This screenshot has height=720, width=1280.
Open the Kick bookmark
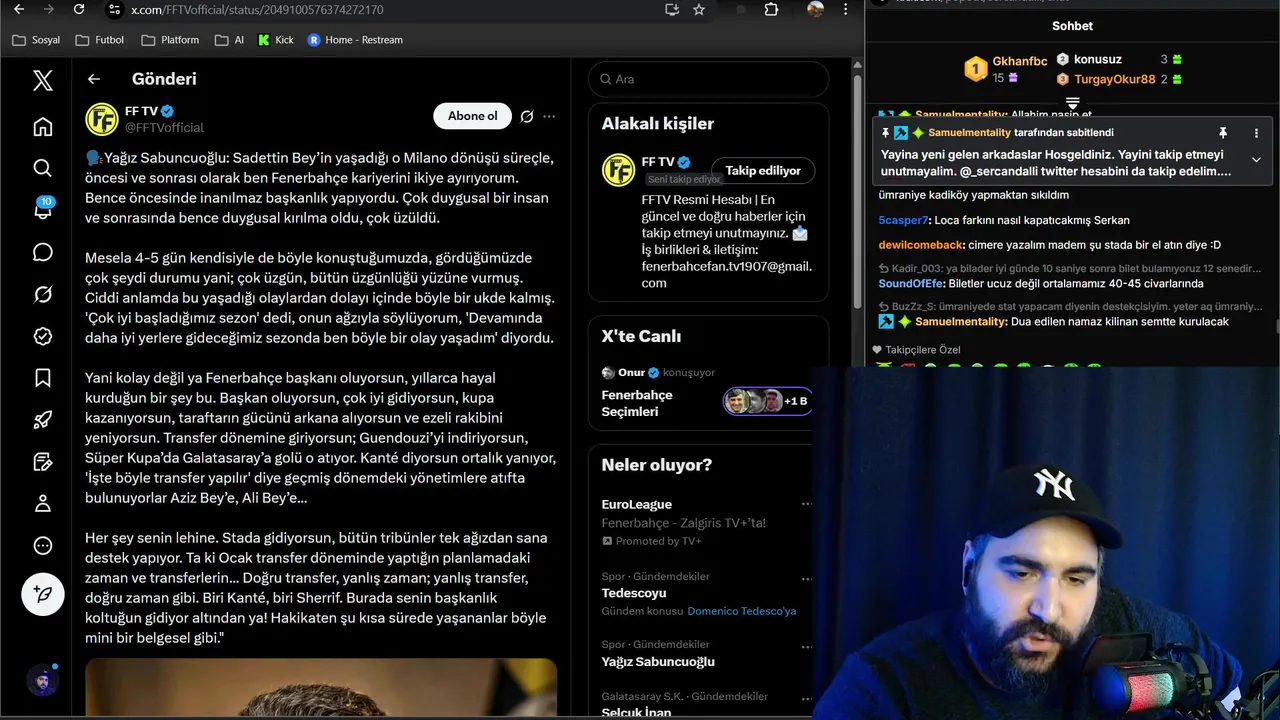[274, 40]
